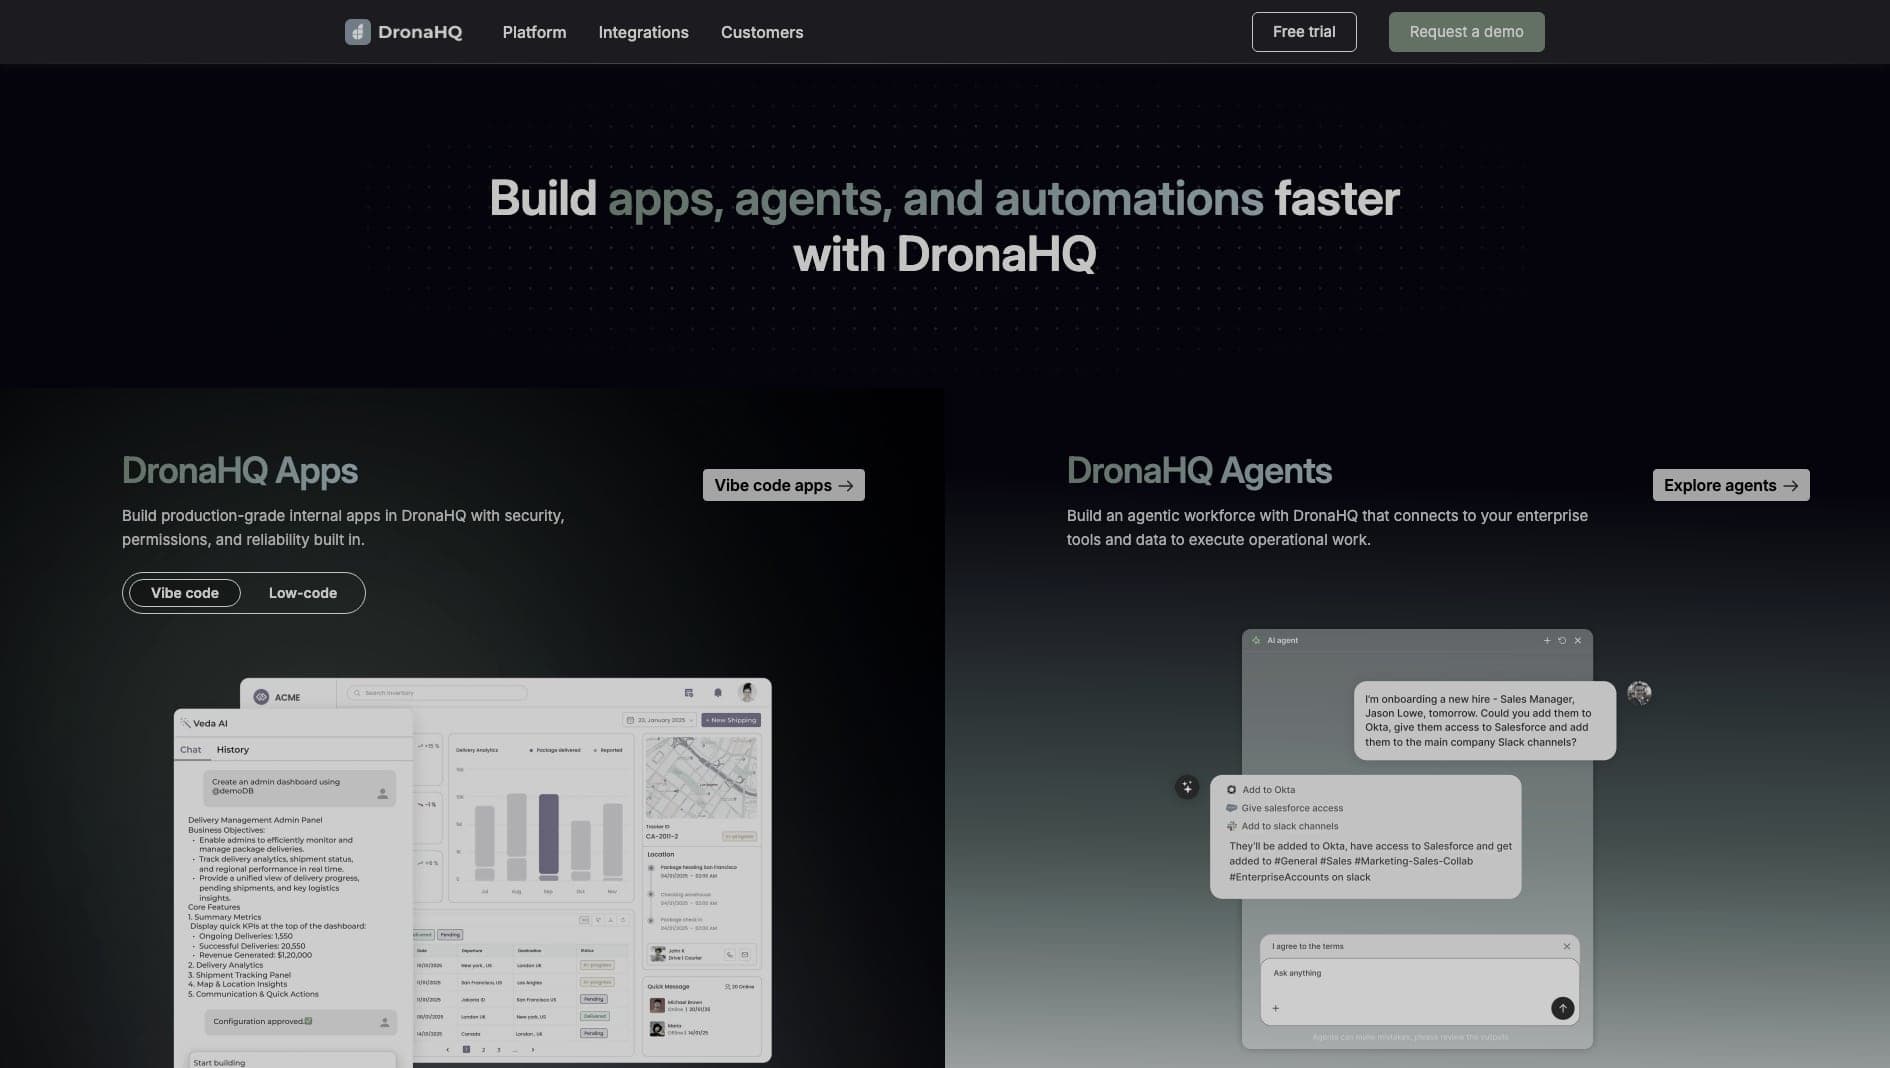The image size is (1890, 1068).
Task: Click the user icon in Configuration approved bubble
Action: pos(384,1022)
